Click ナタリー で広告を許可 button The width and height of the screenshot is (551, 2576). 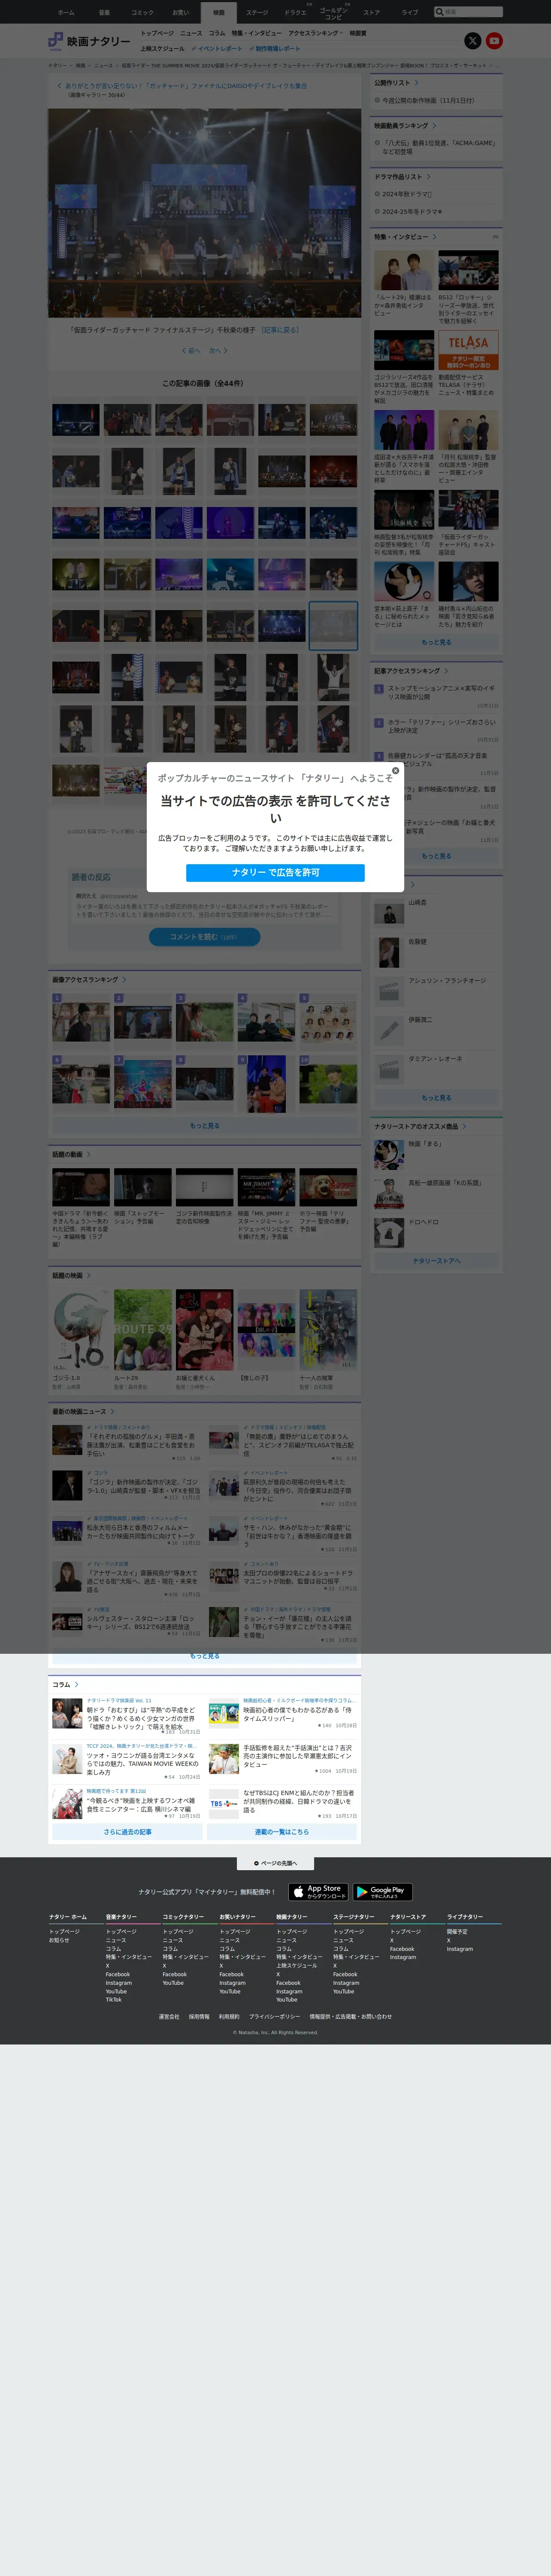coord(275,872)
